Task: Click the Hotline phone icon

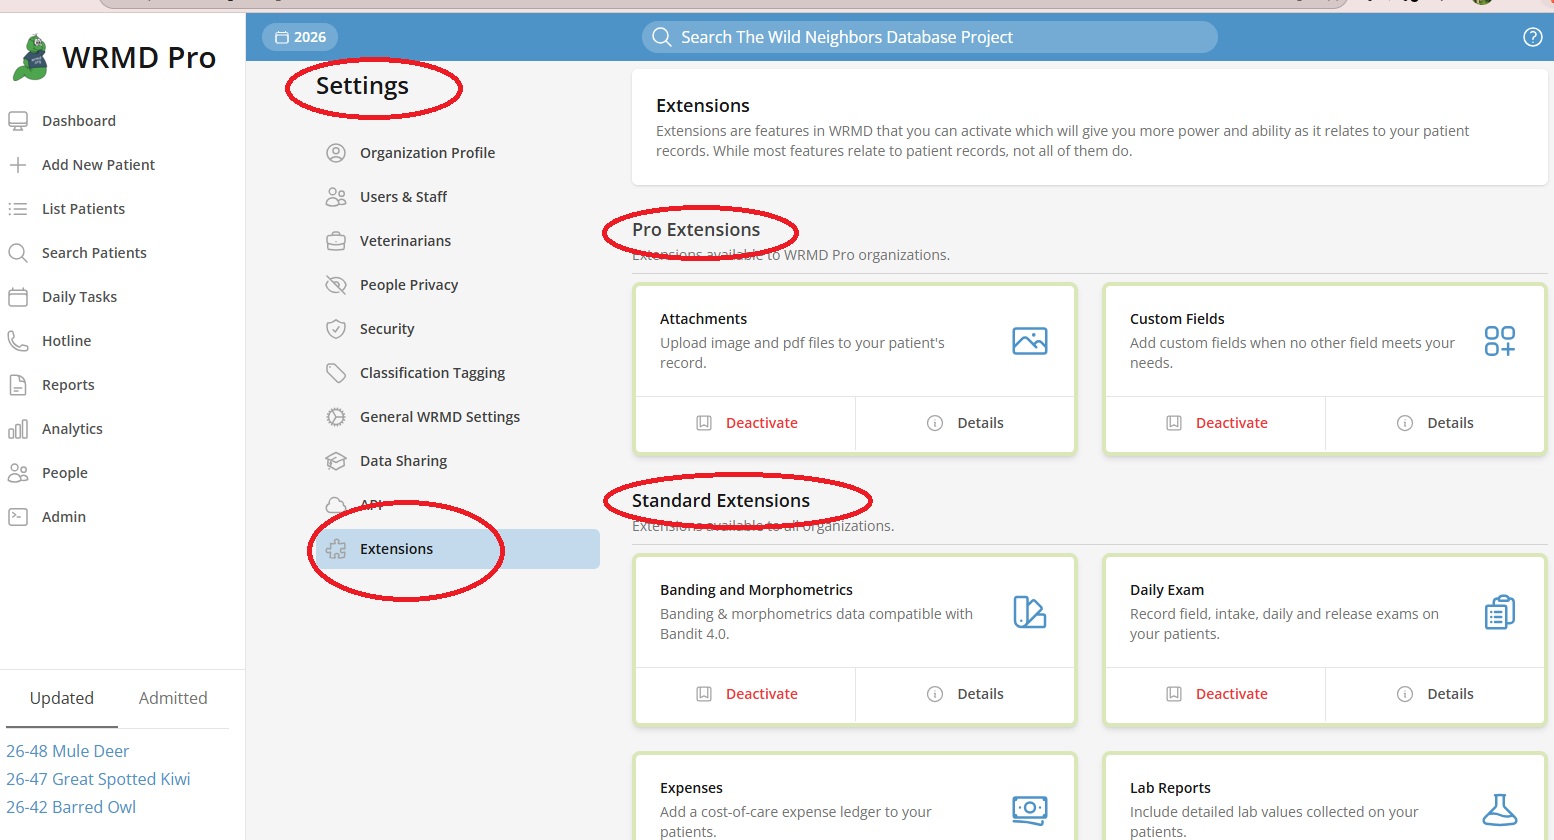Action: point(18,341)
